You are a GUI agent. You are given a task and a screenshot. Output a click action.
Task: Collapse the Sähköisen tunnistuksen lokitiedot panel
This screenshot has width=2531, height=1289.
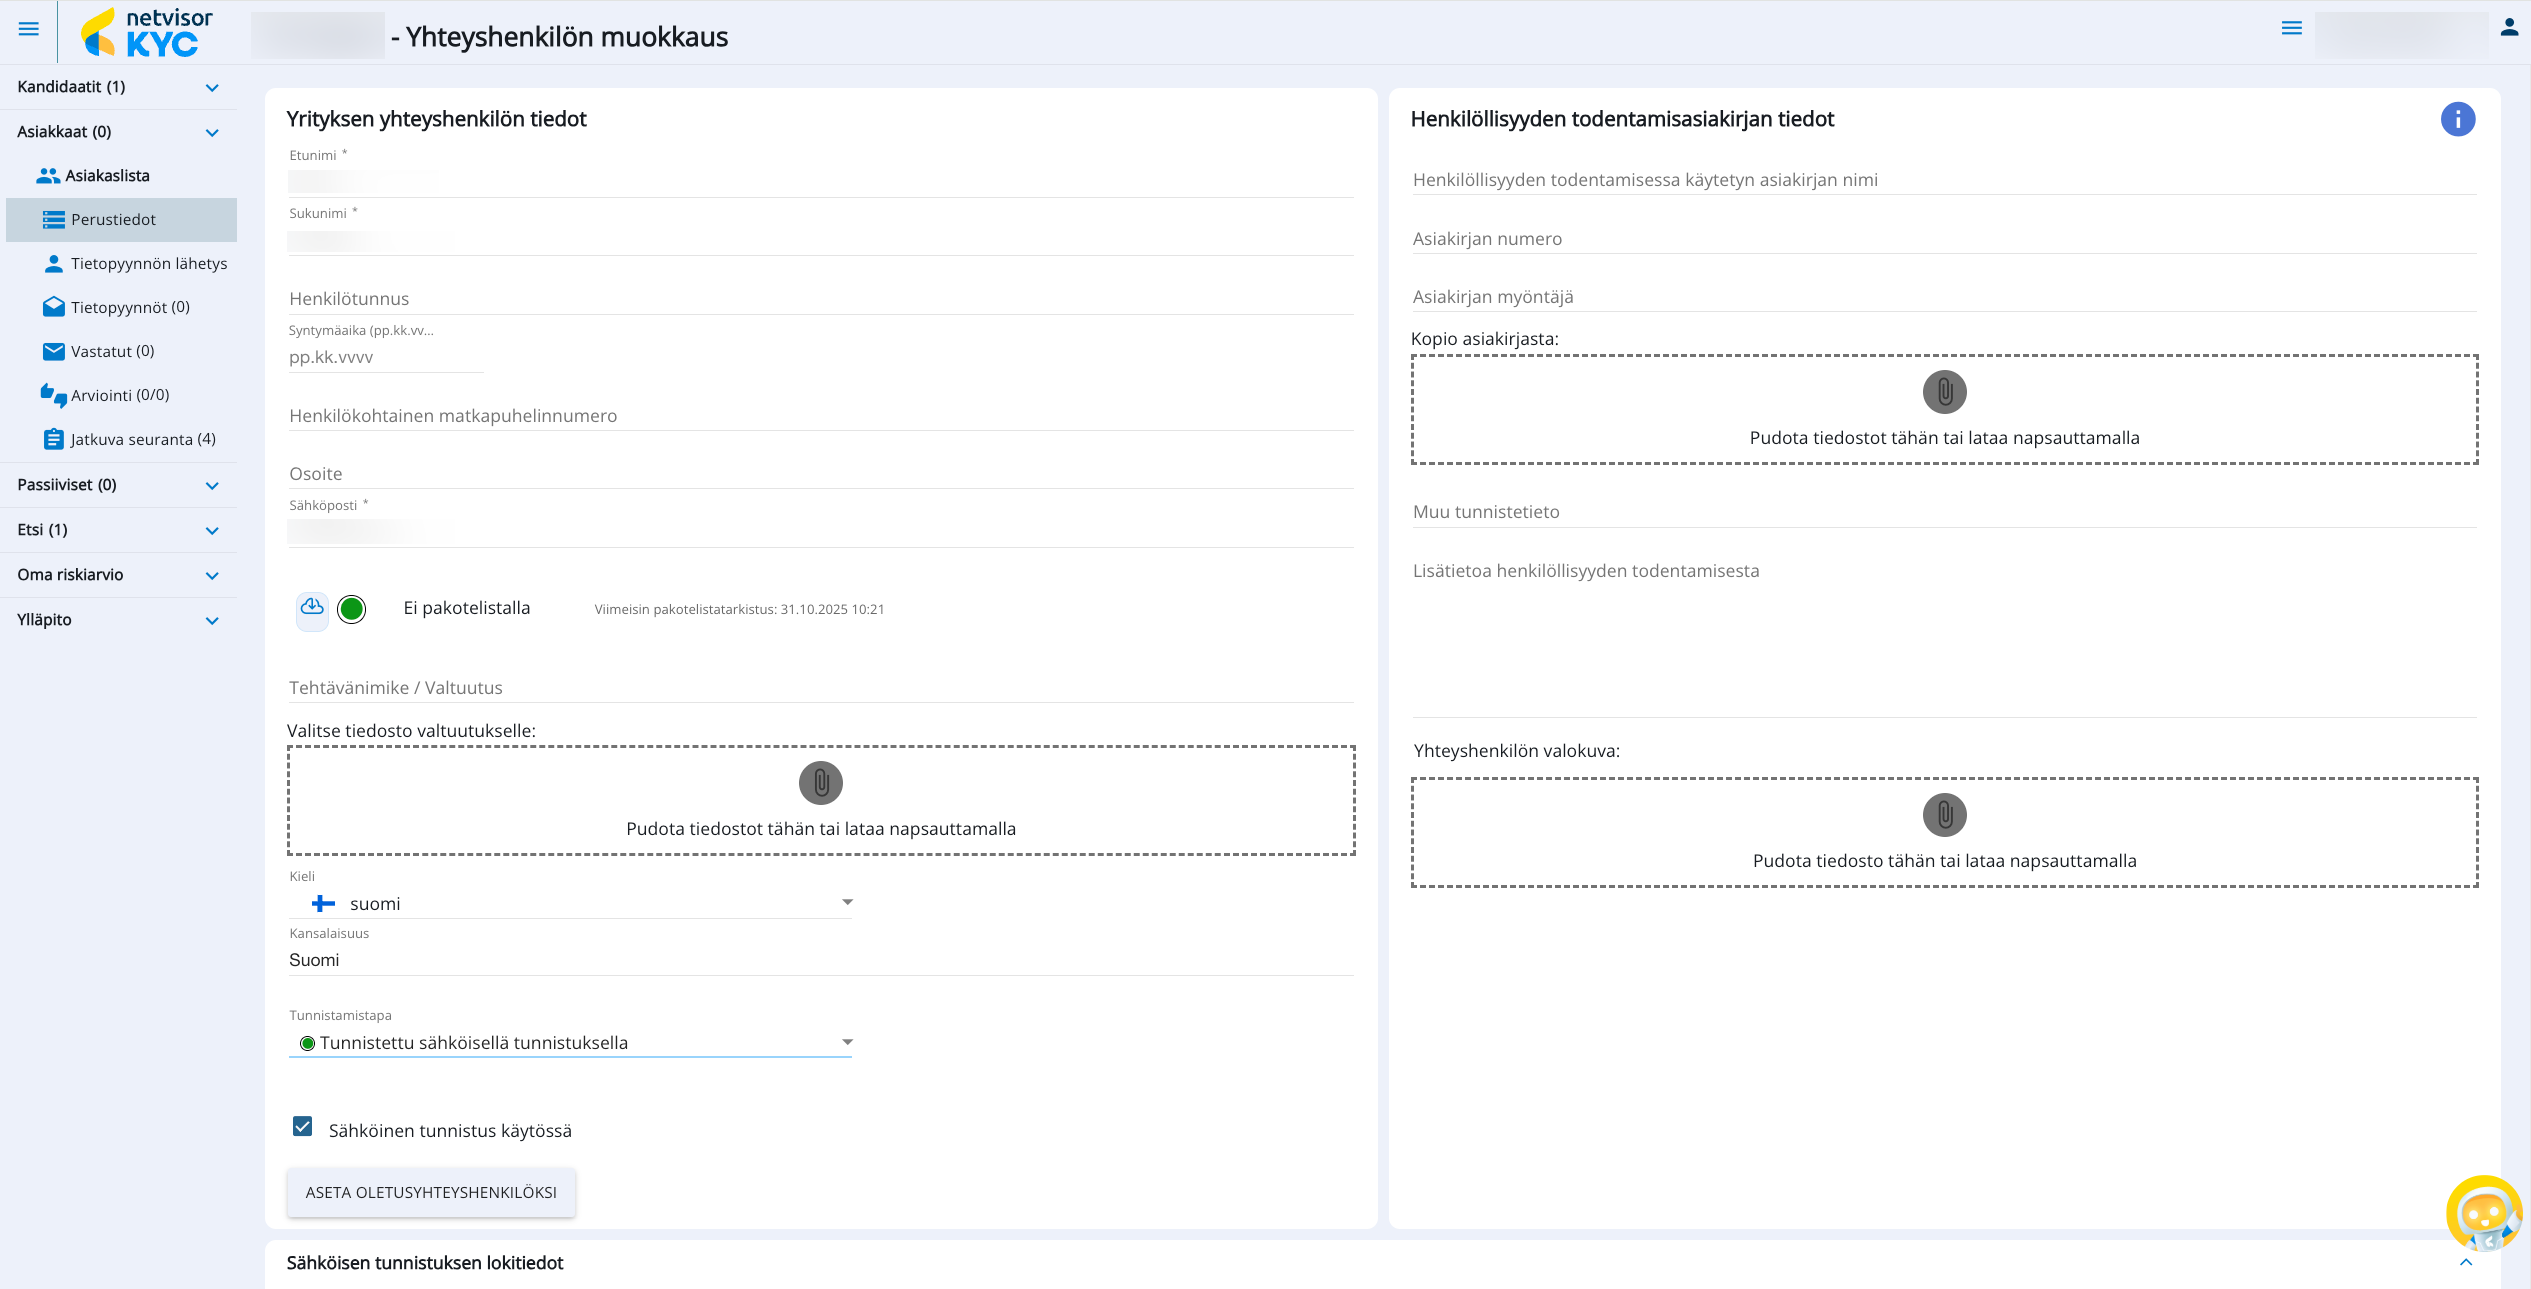coord(2465,1263)
